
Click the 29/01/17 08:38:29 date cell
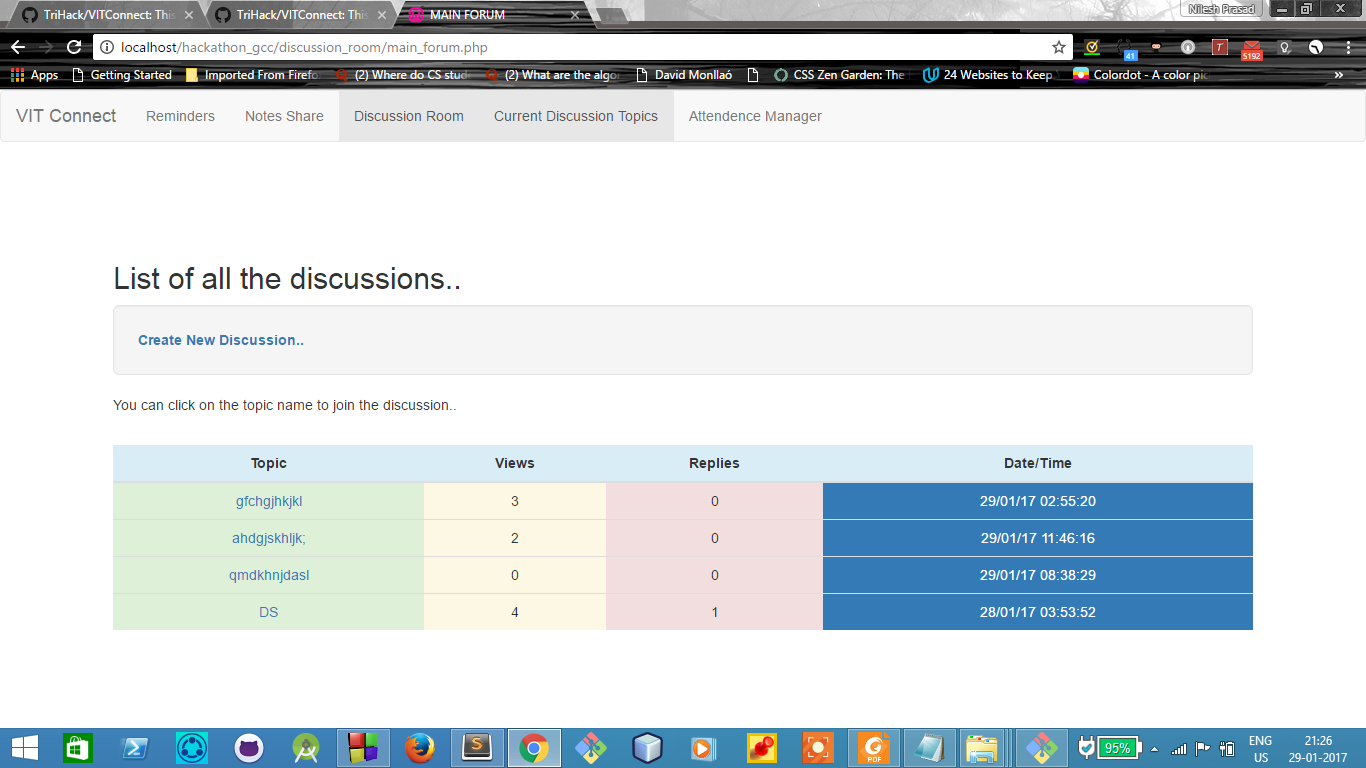[x=1038, y=575]
